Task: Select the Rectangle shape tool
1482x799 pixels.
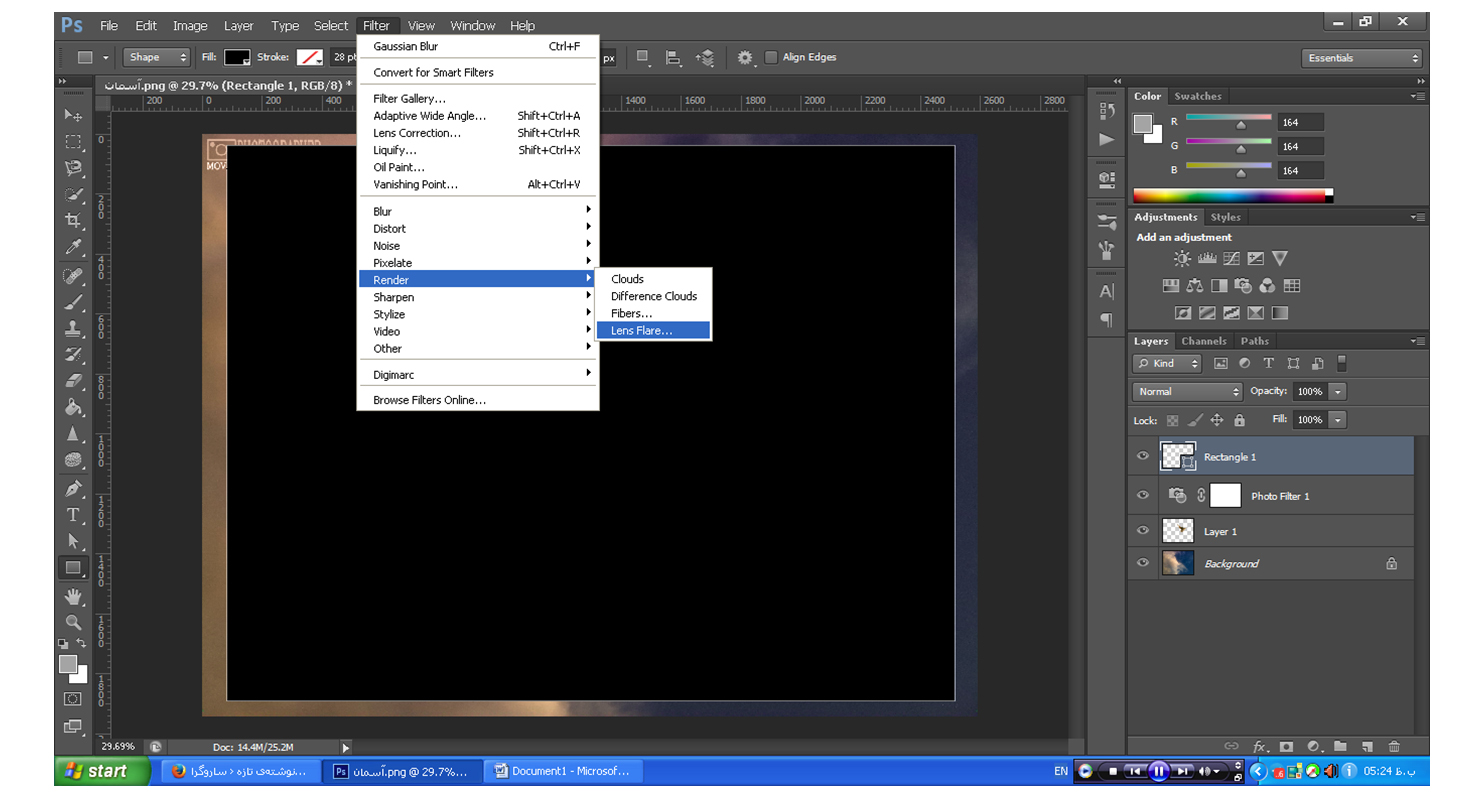Action: [73, 568]
